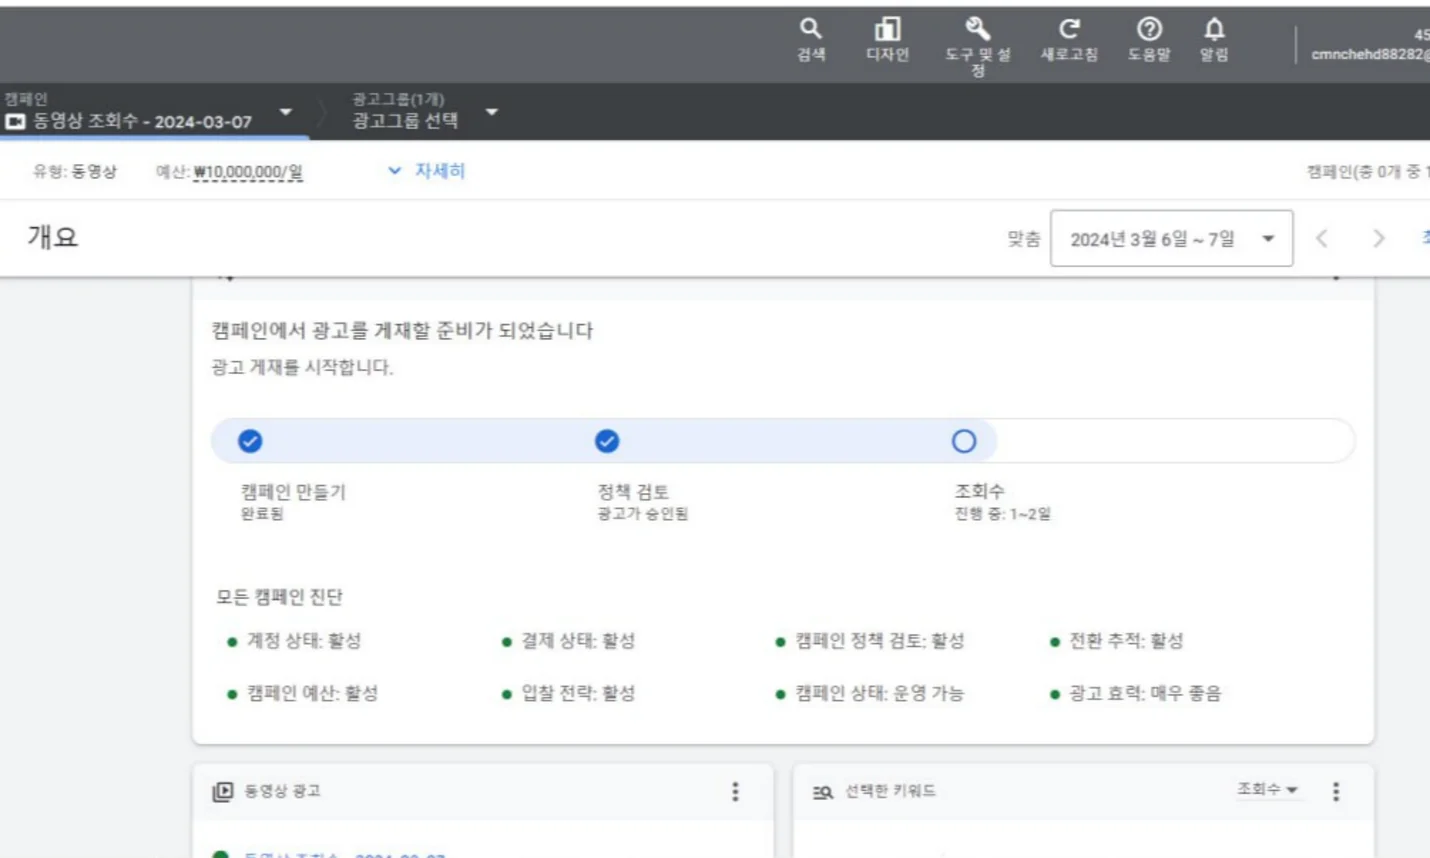Screen dimensions: 1430x858
Task: Open 선택한 키워드 card options menu
Action: click(1336, 791)
